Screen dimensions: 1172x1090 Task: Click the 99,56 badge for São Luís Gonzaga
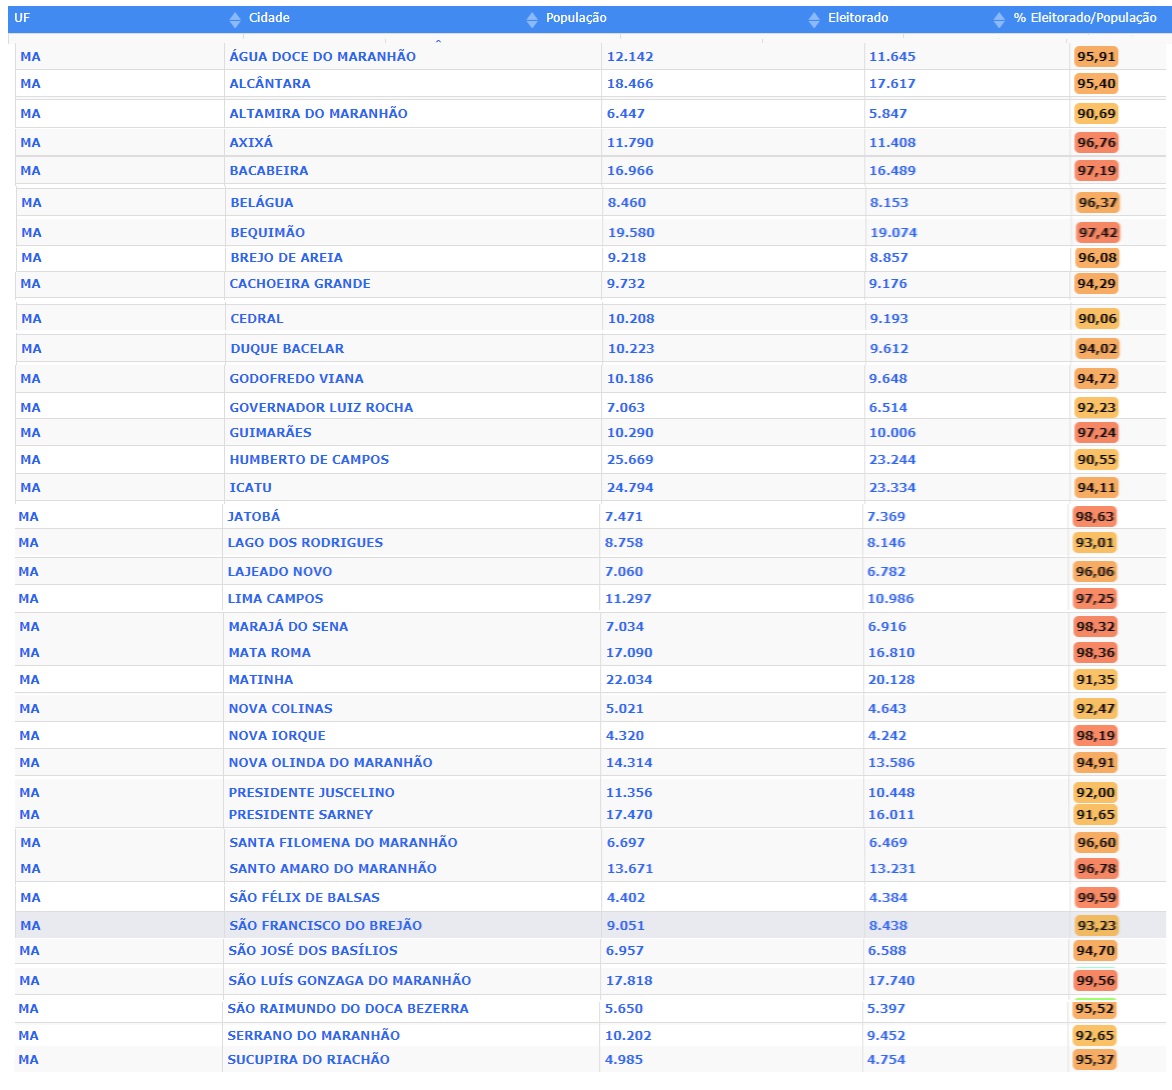(x=1096, y=981)
